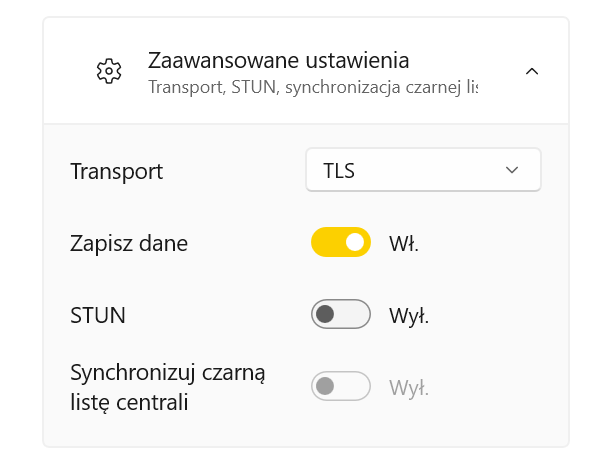Viewport: 609px width, 469px height.
Task: Click the Wł. status next to Zapisz dane
Action: coord(404,244)
